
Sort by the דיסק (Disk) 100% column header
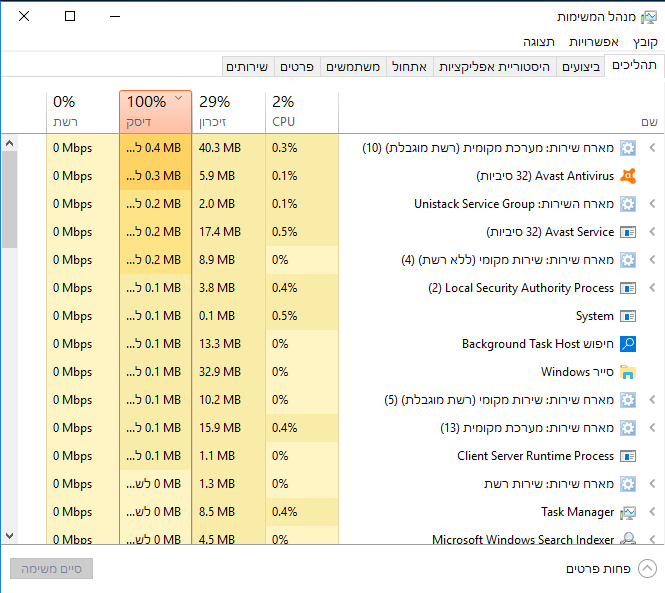156,112
